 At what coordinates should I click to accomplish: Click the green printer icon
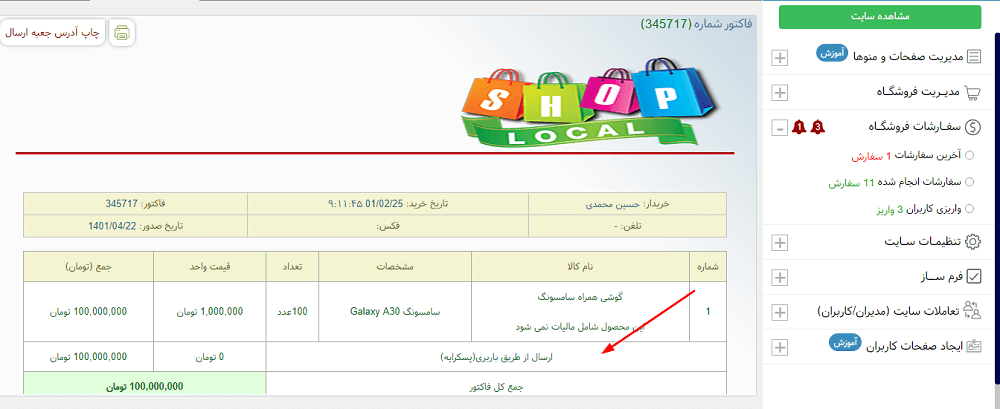[x=121, y=32]
